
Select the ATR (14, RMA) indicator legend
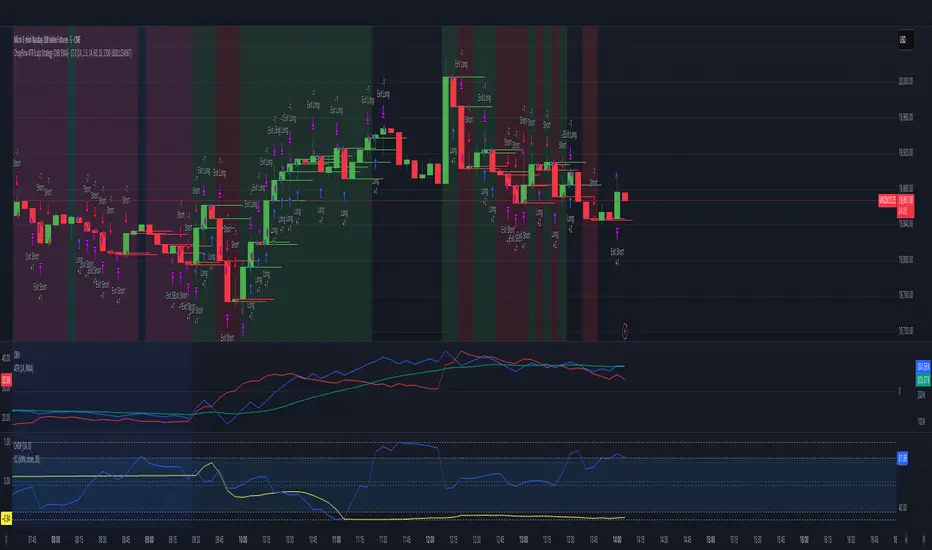click(23, 369)
